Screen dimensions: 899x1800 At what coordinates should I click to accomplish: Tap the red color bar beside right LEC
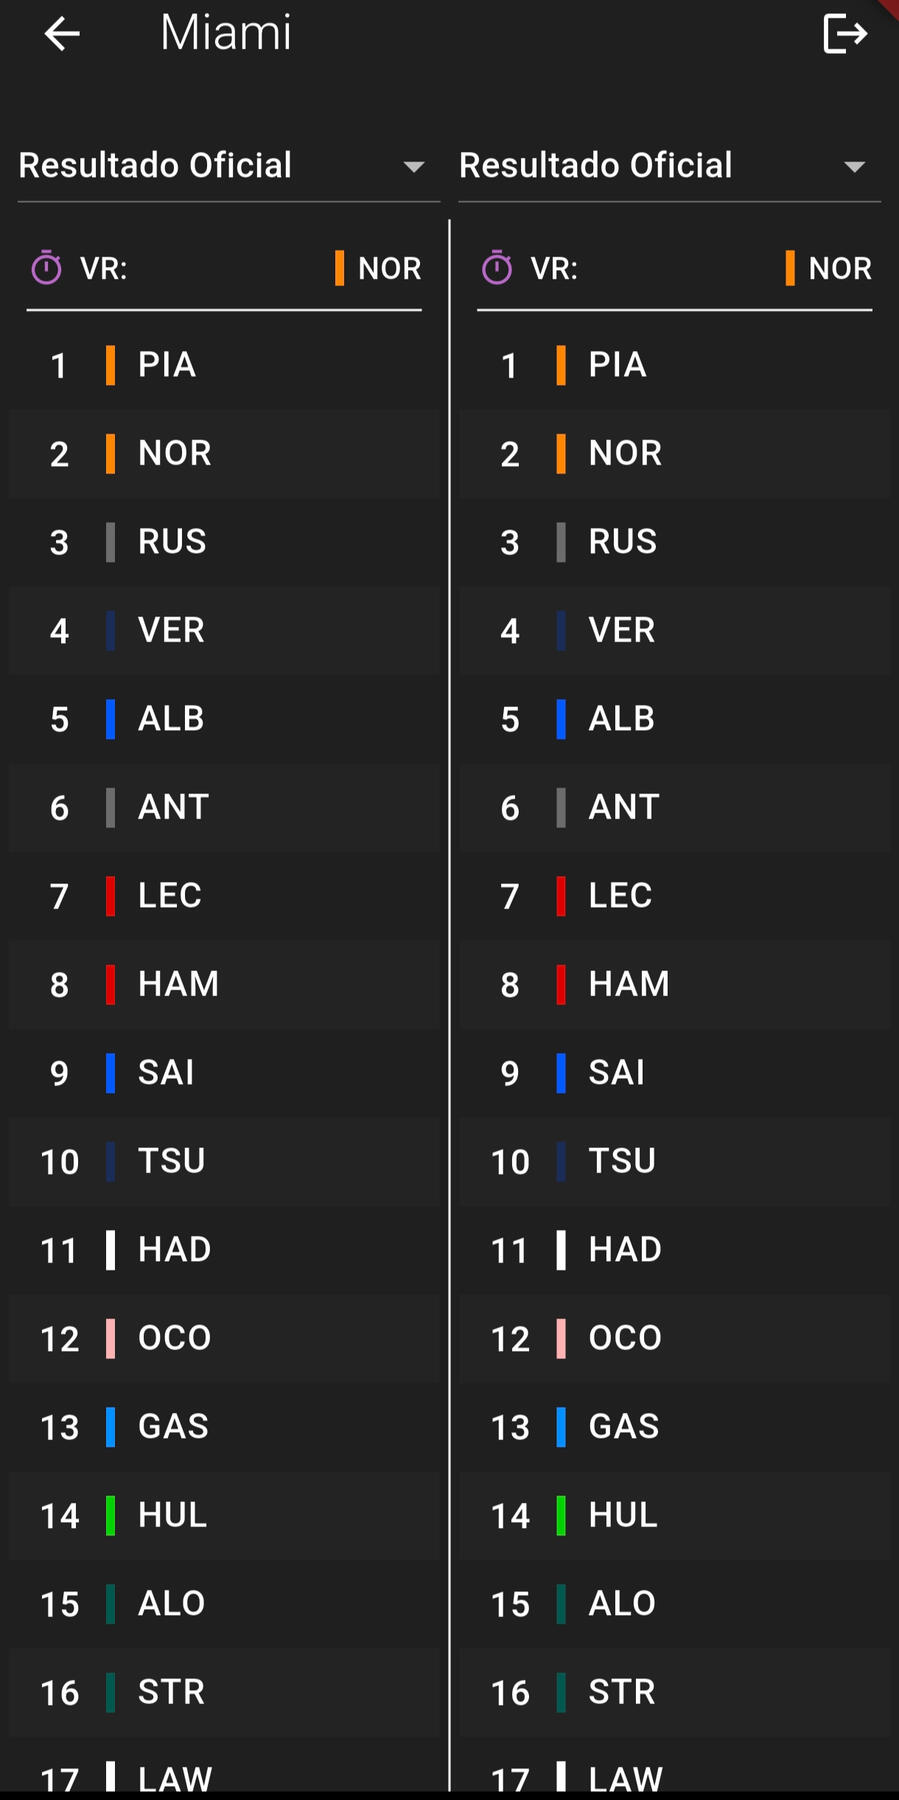(x=561, y=896)
